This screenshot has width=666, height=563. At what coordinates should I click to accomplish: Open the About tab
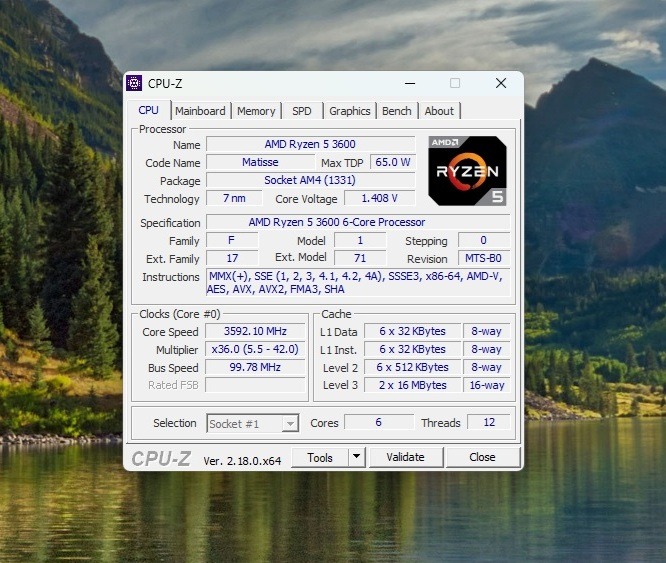[x=439, y=111]
